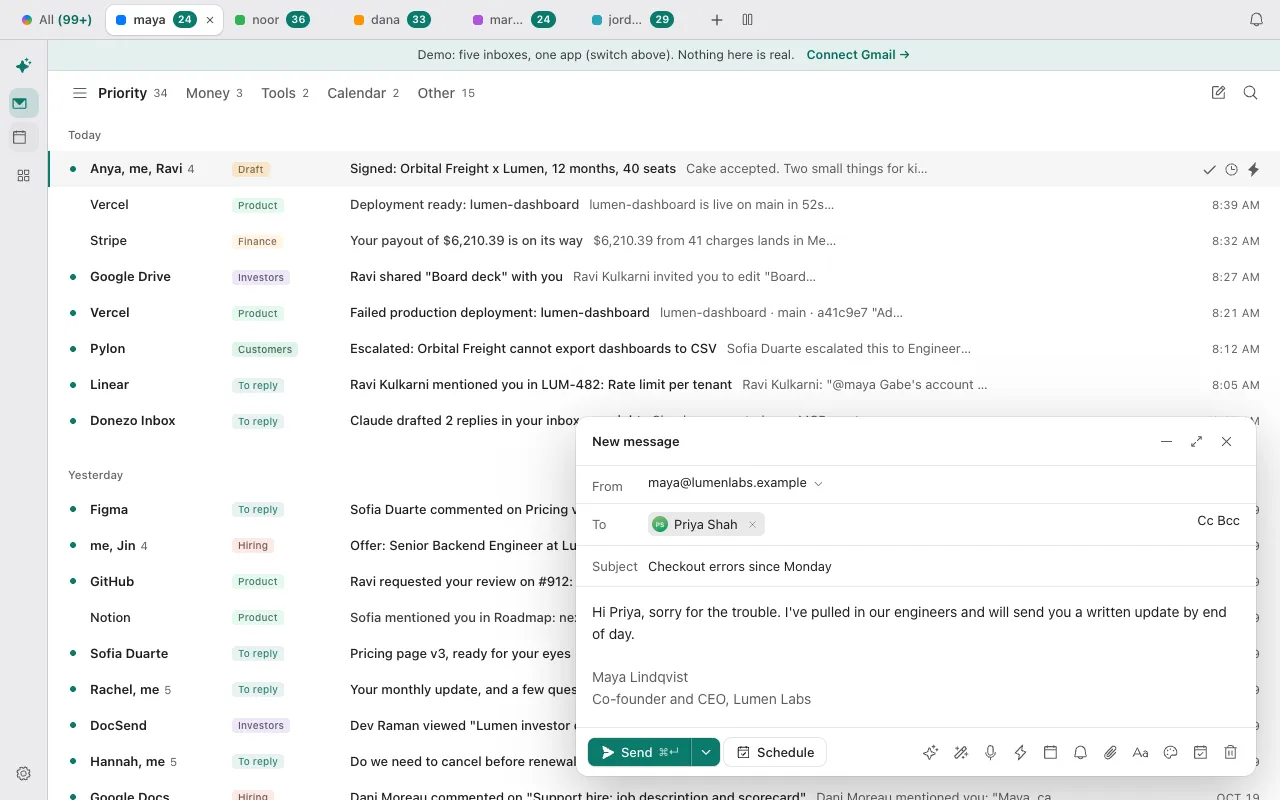Image resolution: width=1280 pixels, height=800 pixels.
Task: Open settings gear in left sidebar
Action: click(x=23, y=773)
